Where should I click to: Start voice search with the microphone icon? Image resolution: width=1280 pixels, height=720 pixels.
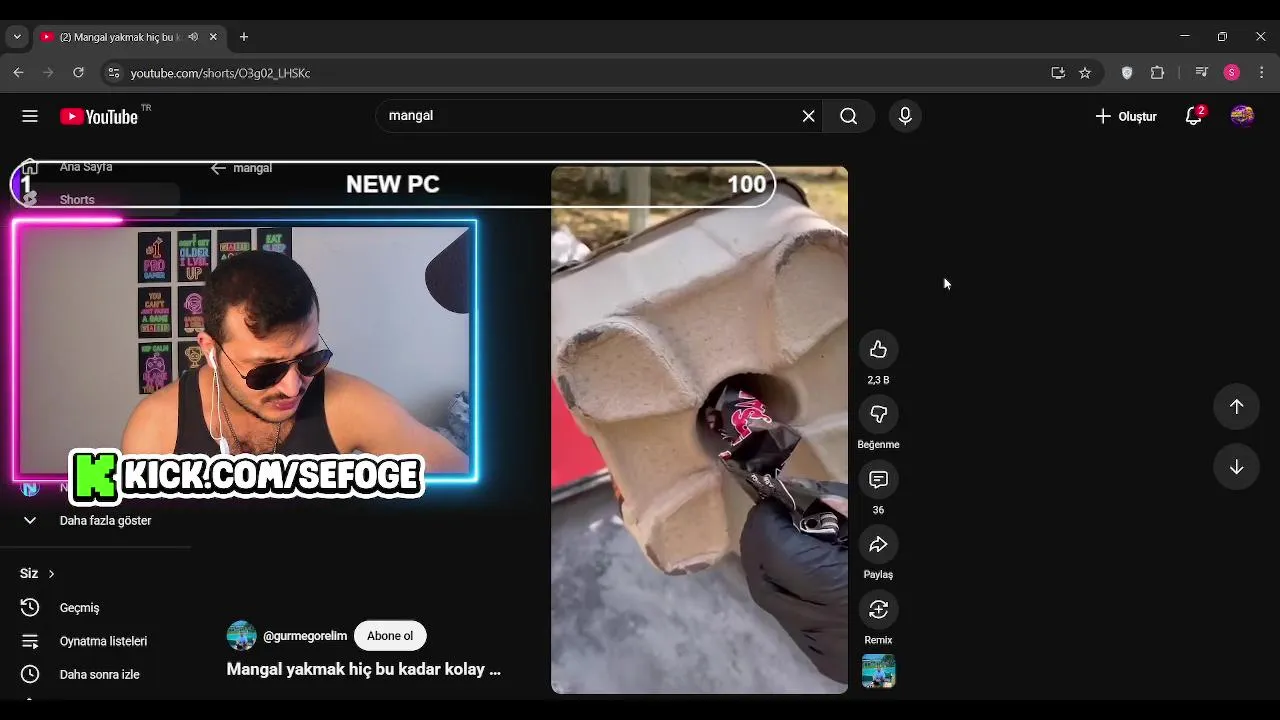click(x=905, y=116)
